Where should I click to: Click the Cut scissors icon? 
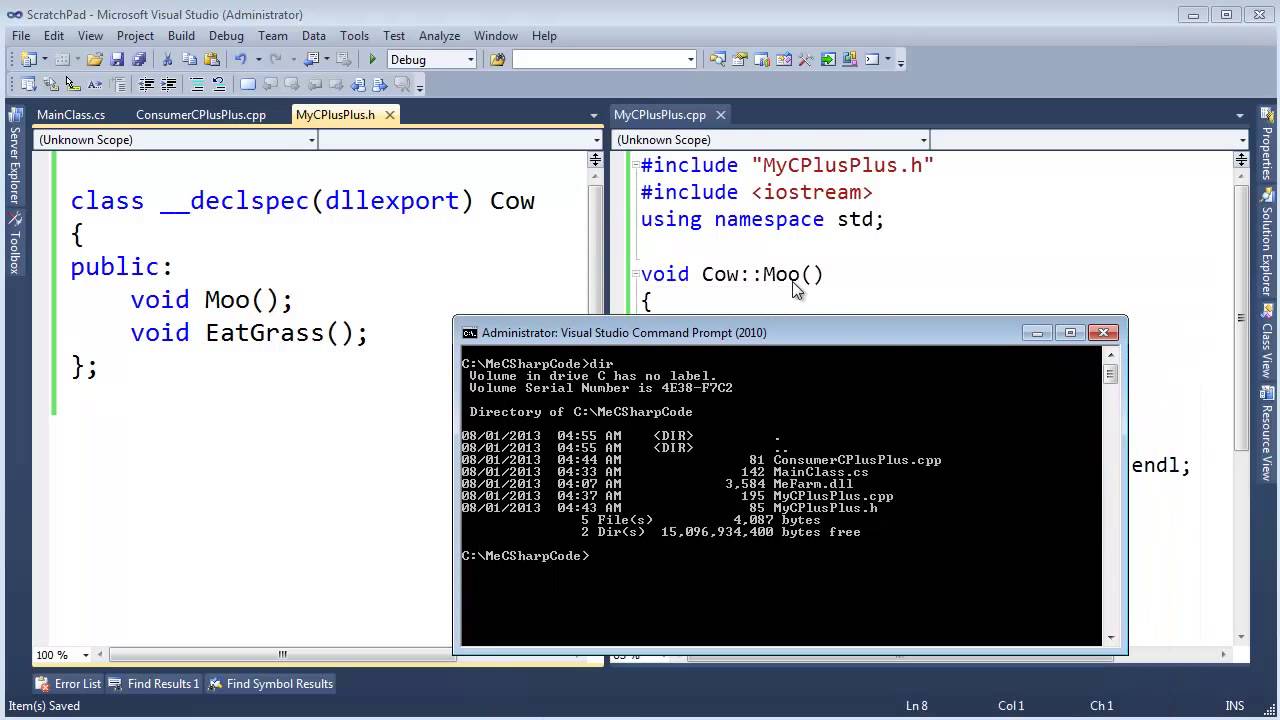[x=167, y=60]
